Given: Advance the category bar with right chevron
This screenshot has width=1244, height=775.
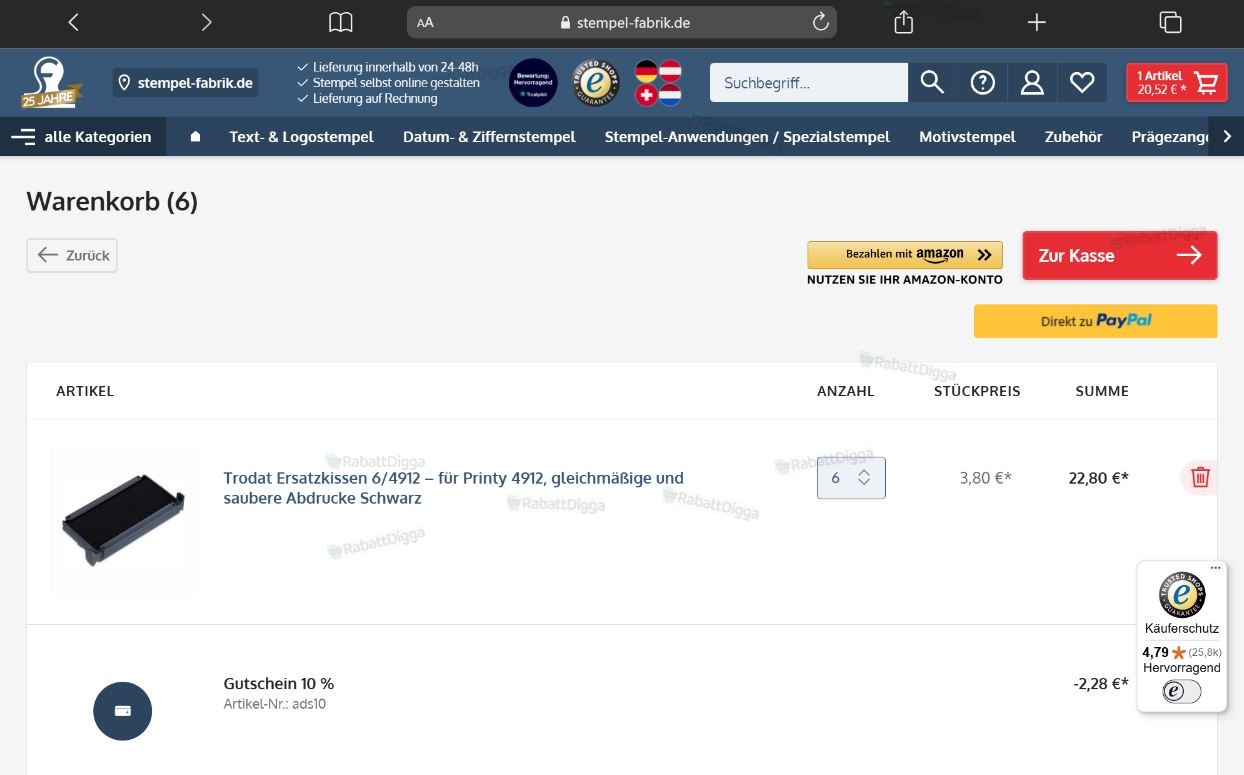Looking at the screenshot, I should (x=1227, y=137).
